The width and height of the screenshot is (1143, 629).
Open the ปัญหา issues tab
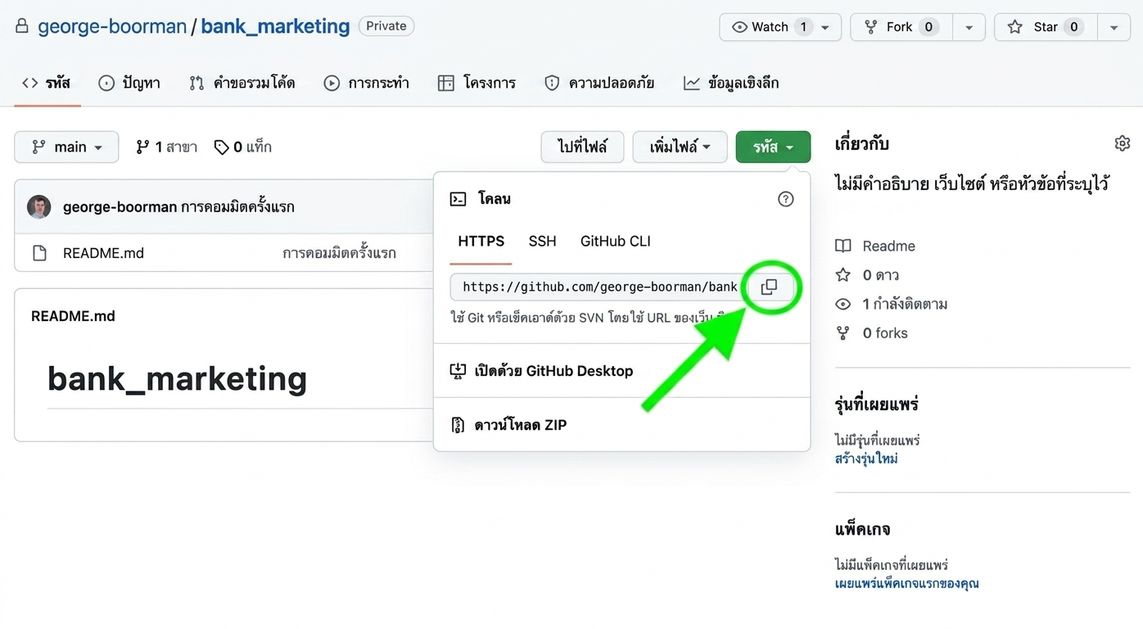point(130,83)
